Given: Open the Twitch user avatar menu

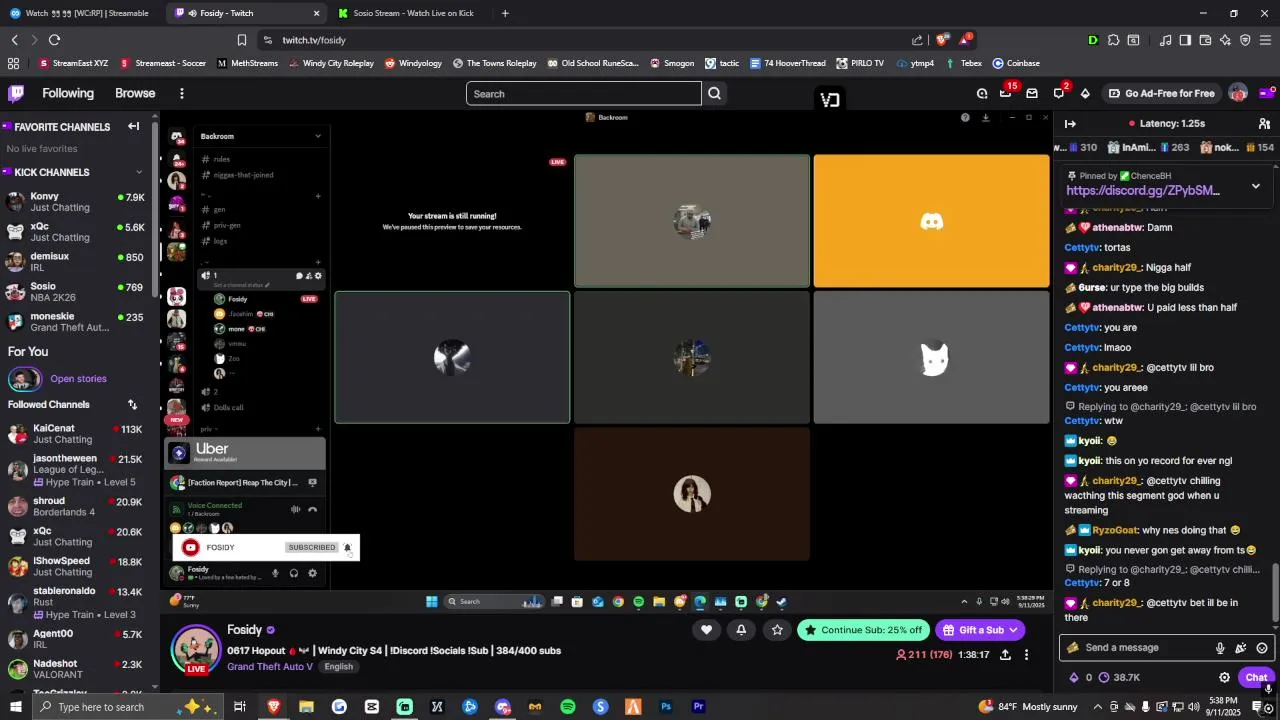Looking at the screenshot, I should click(1238, 93).
